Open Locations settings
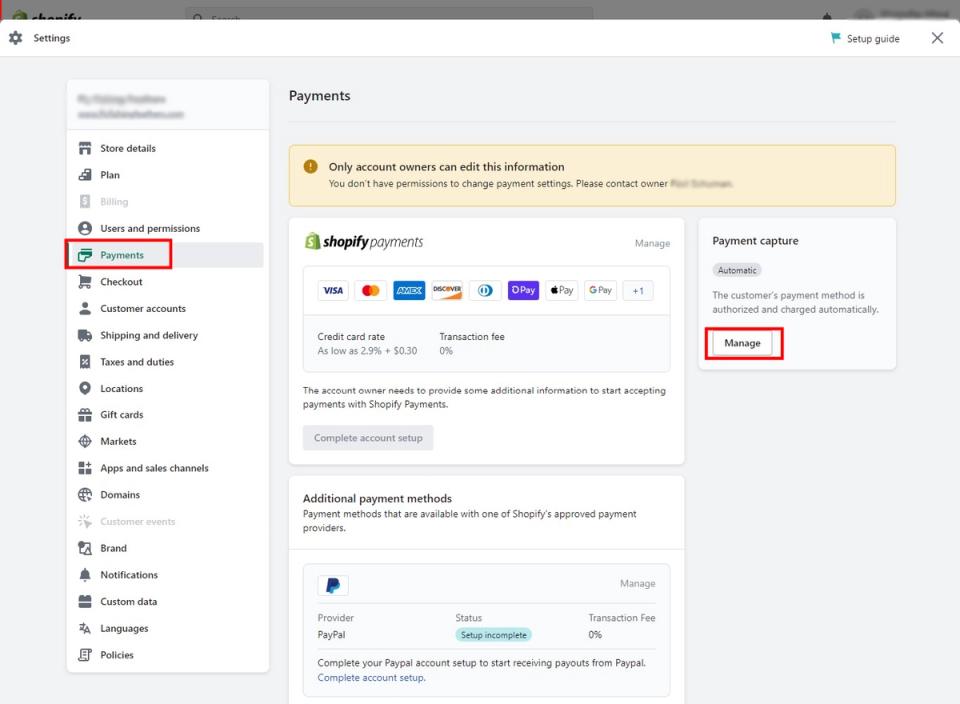This screenshot has height=704, width=960. point(121,389)
